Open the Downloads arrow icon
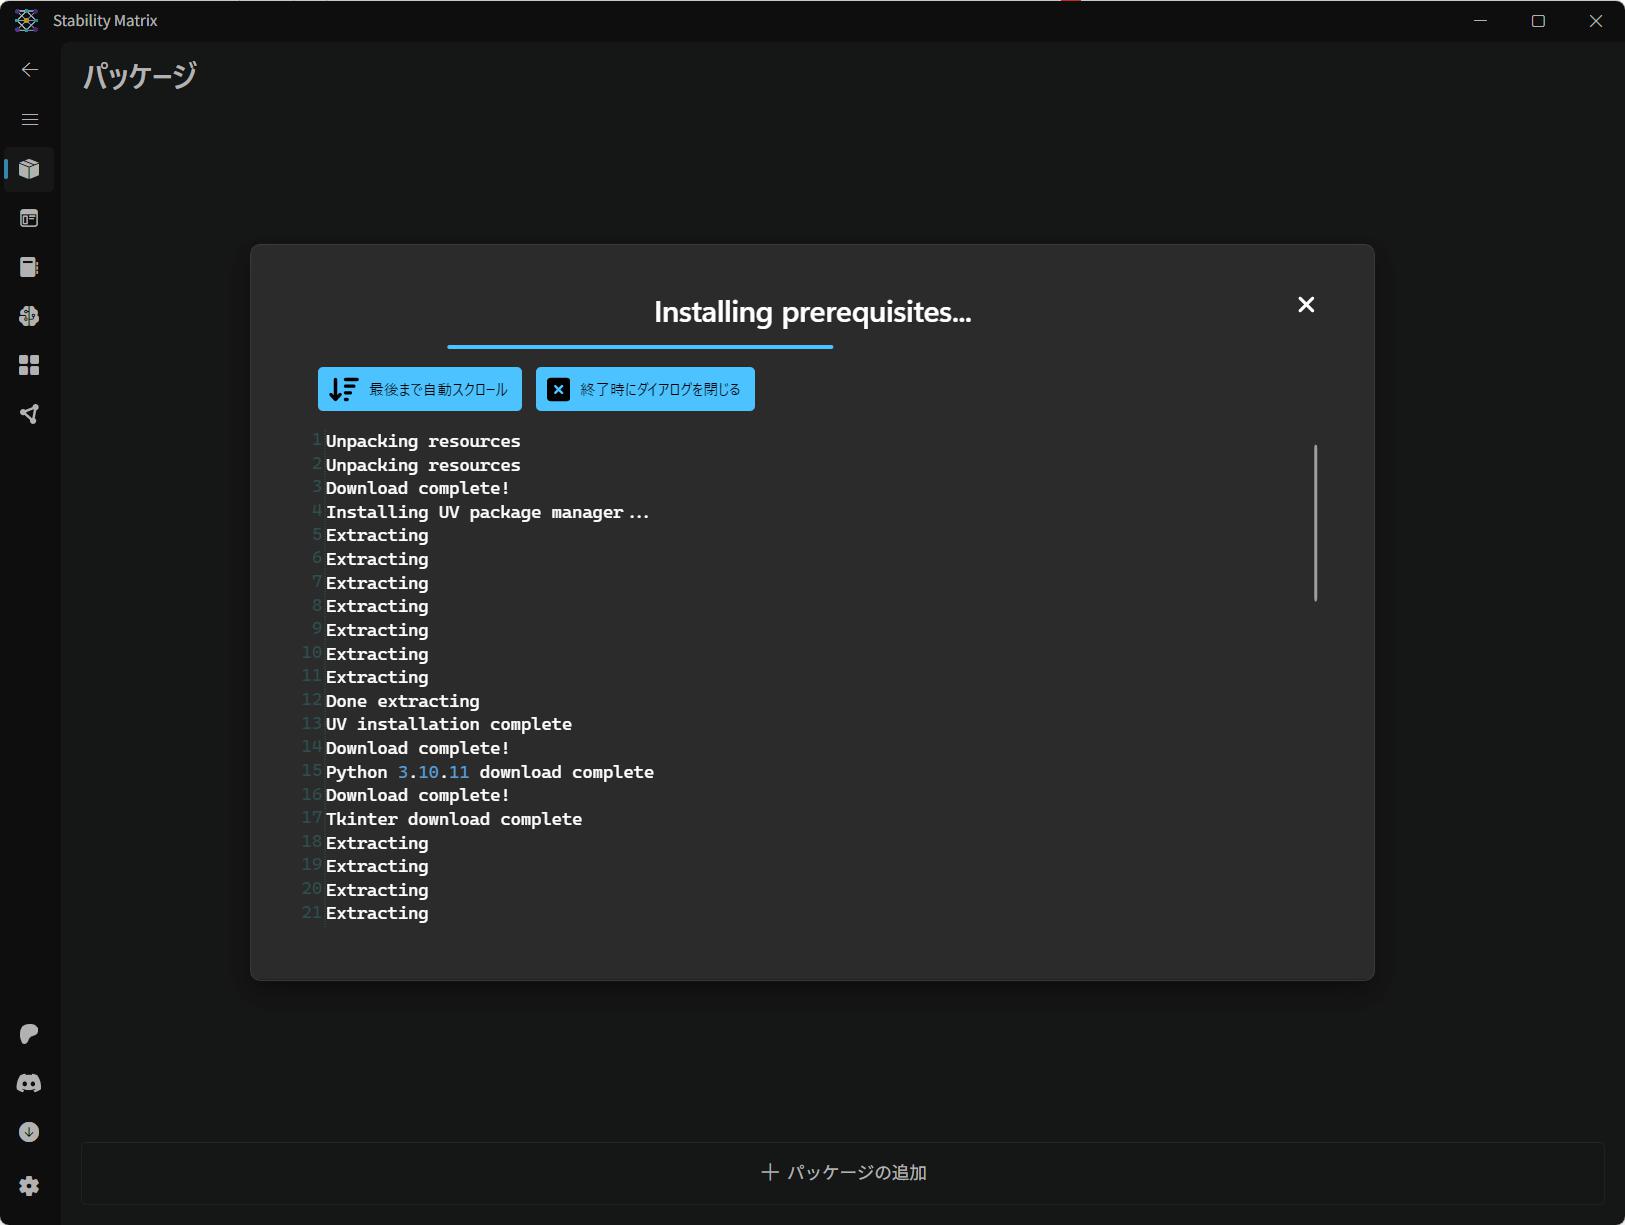The image size is (1625, 1225). pos(29,1132)
